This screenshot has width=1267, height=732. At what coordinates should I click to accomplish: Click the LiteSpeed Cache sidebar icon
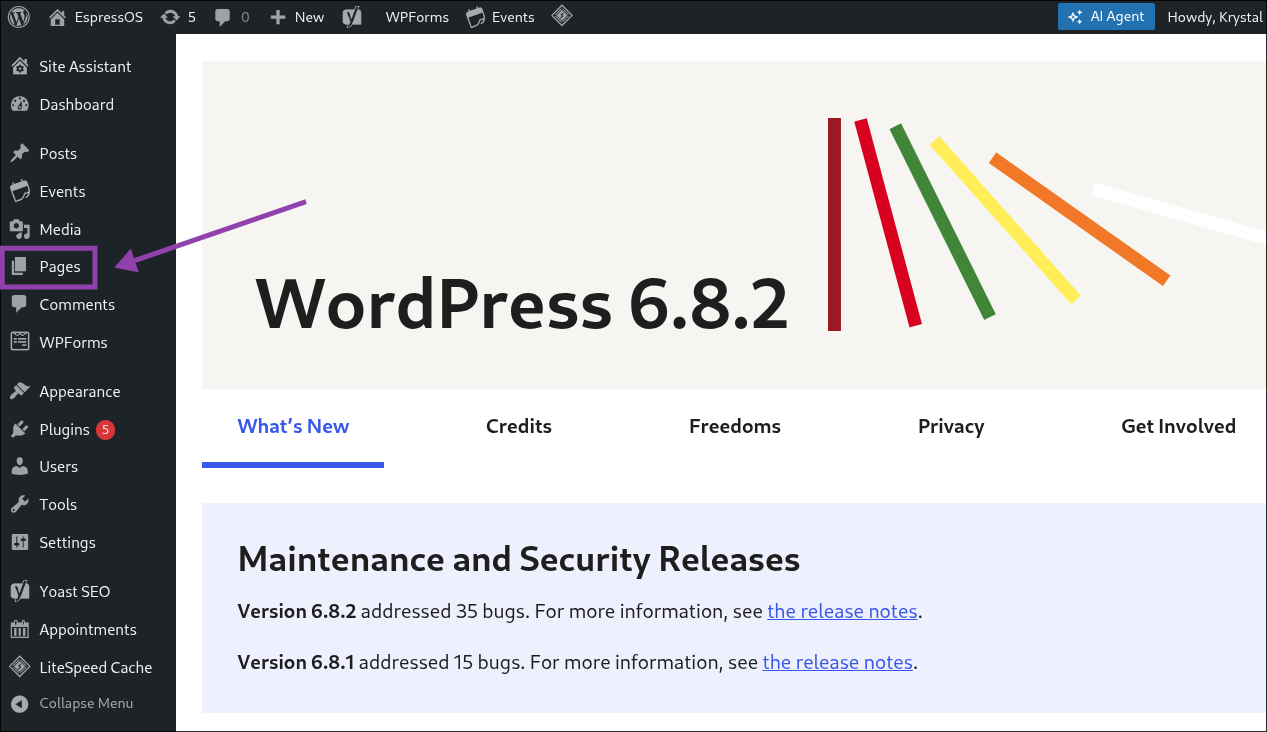(x=19, y=668)
